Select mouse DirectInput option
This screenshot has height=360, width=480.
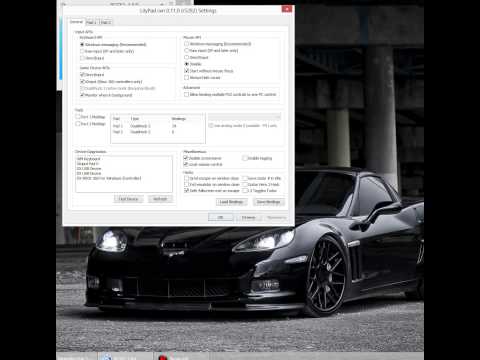(x=197, y=57)
